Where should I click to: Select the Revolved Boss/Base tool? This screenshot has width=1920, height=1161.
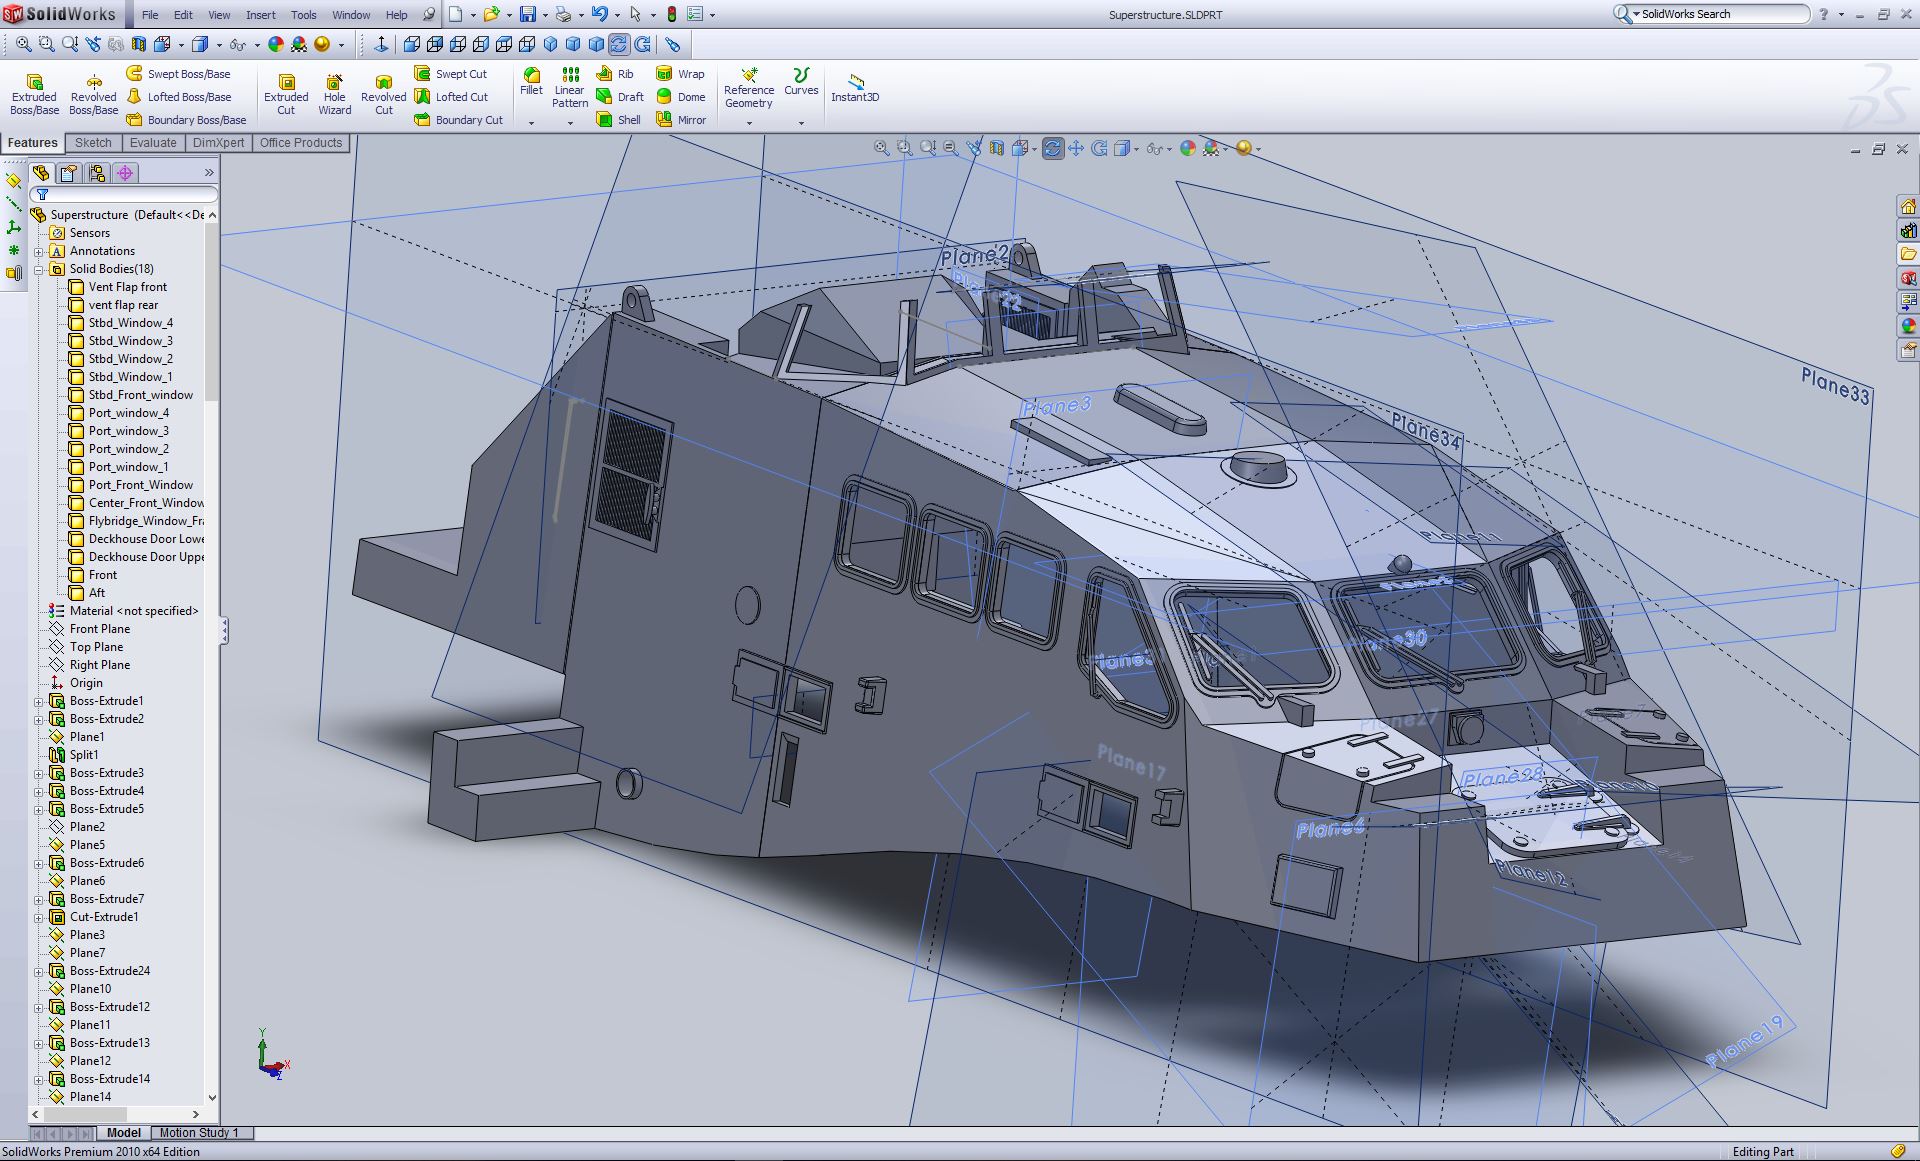pyautogui.click(x=93, y=94)
